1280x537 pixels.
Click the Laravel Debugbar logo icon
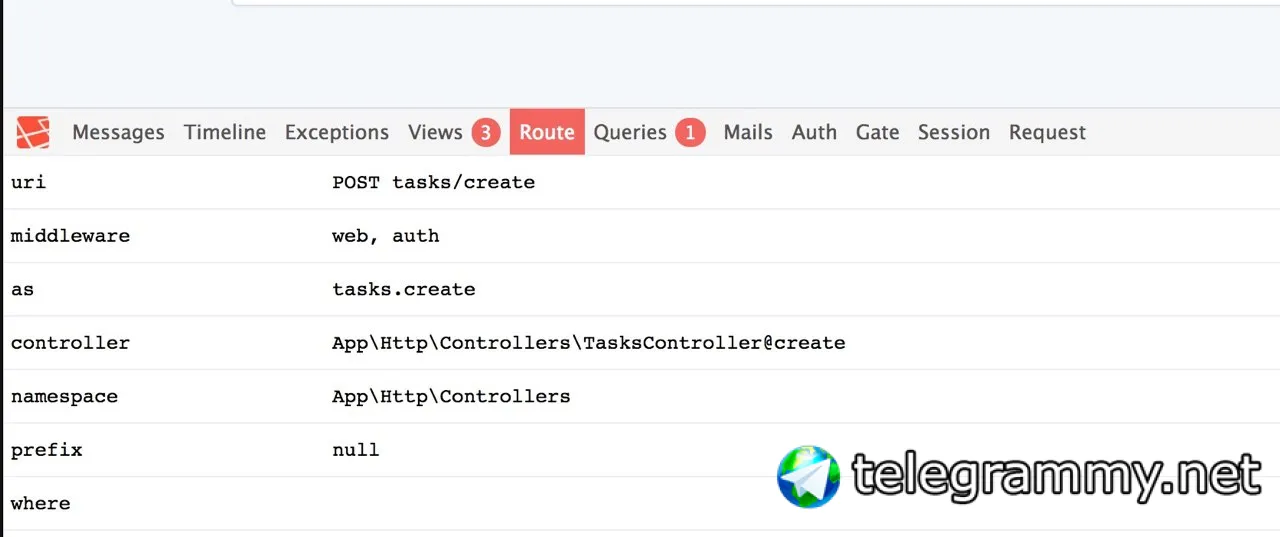(33, 132)
